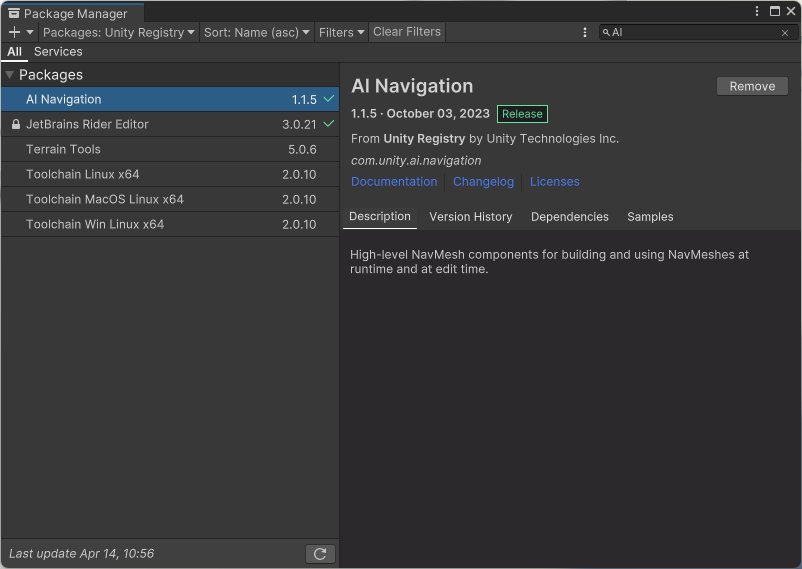This screenshot has width=802, height=569.
Task: Click the green Release tag
Action: [522, 114]
